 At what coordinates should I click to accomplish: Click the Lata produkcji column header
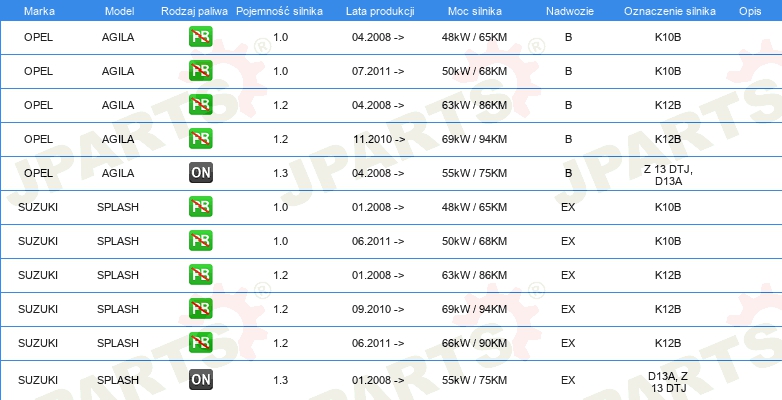pyautogui.click(x=380, y=11)
